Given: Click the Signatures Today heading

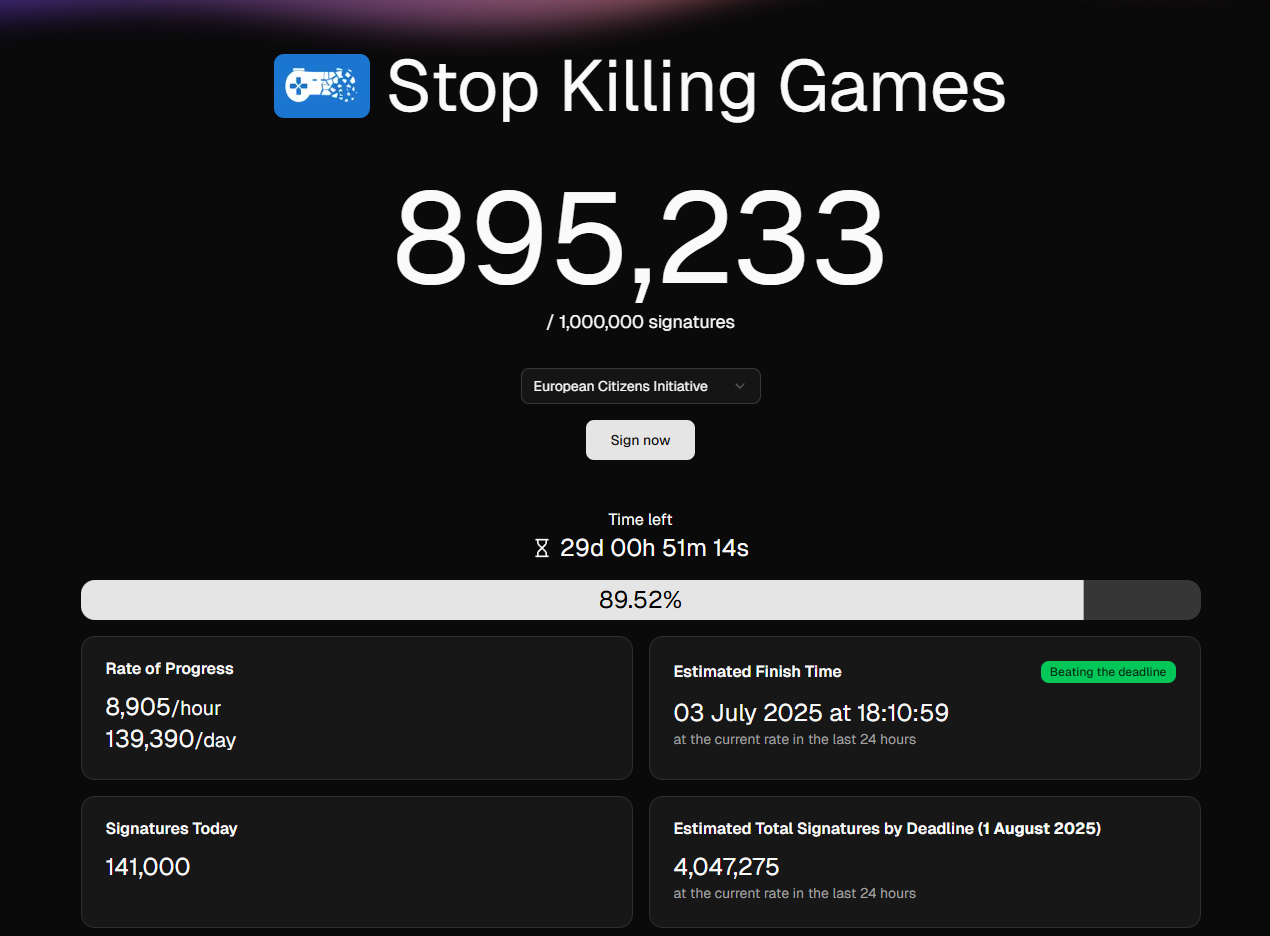Looking at the screenshot, I should click(171, 828).
